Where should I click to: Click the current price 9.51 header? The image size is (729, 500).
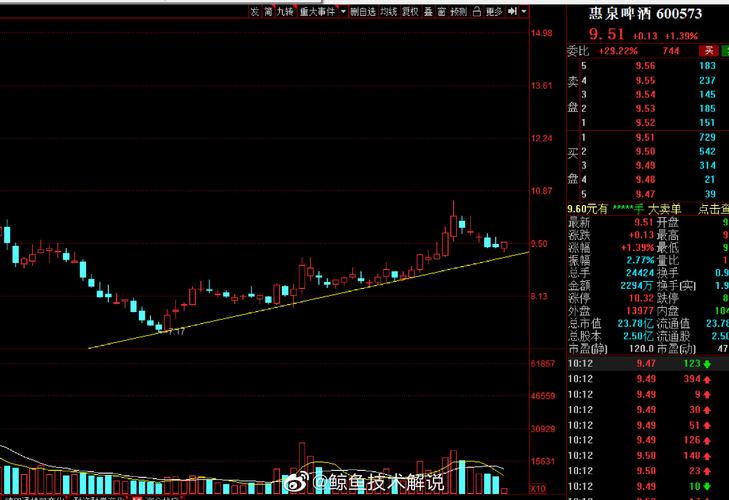point(606,34)
